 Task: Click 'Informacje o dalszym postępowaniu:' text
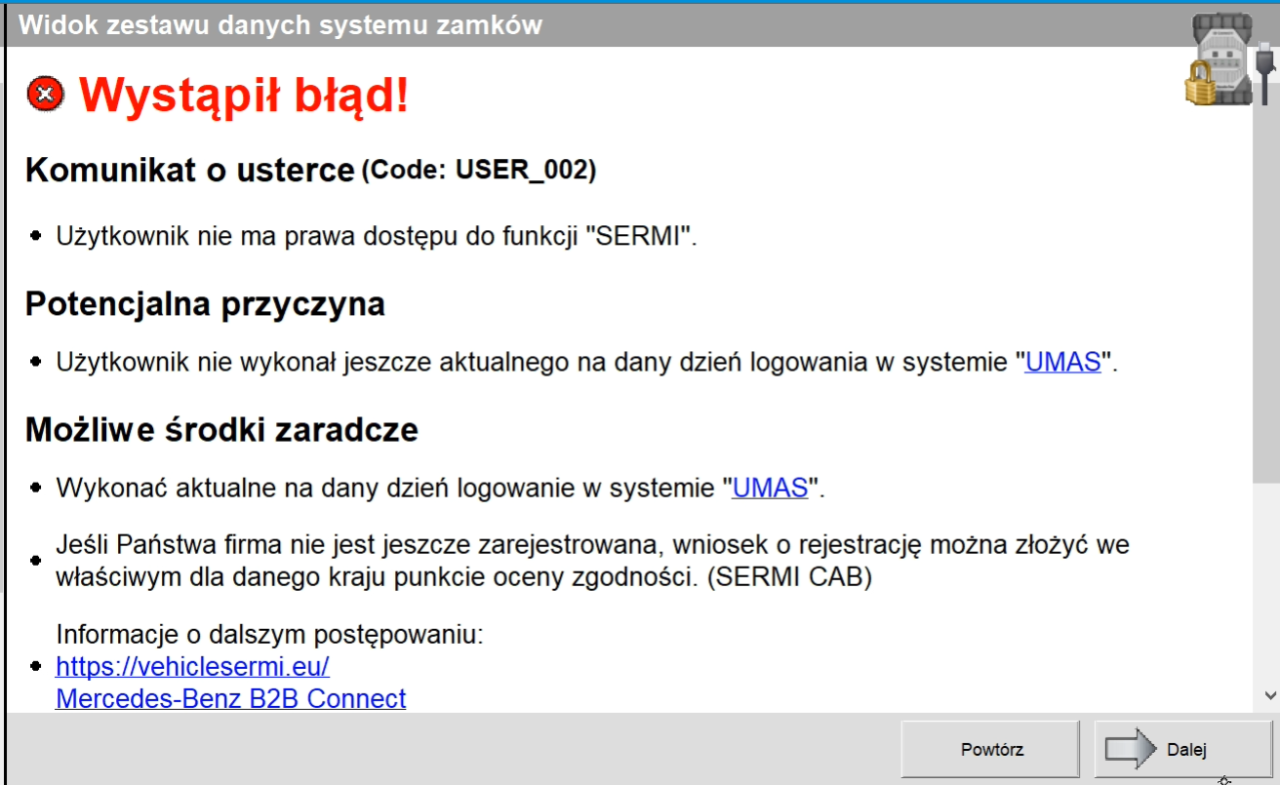click(x=270, y=635)
